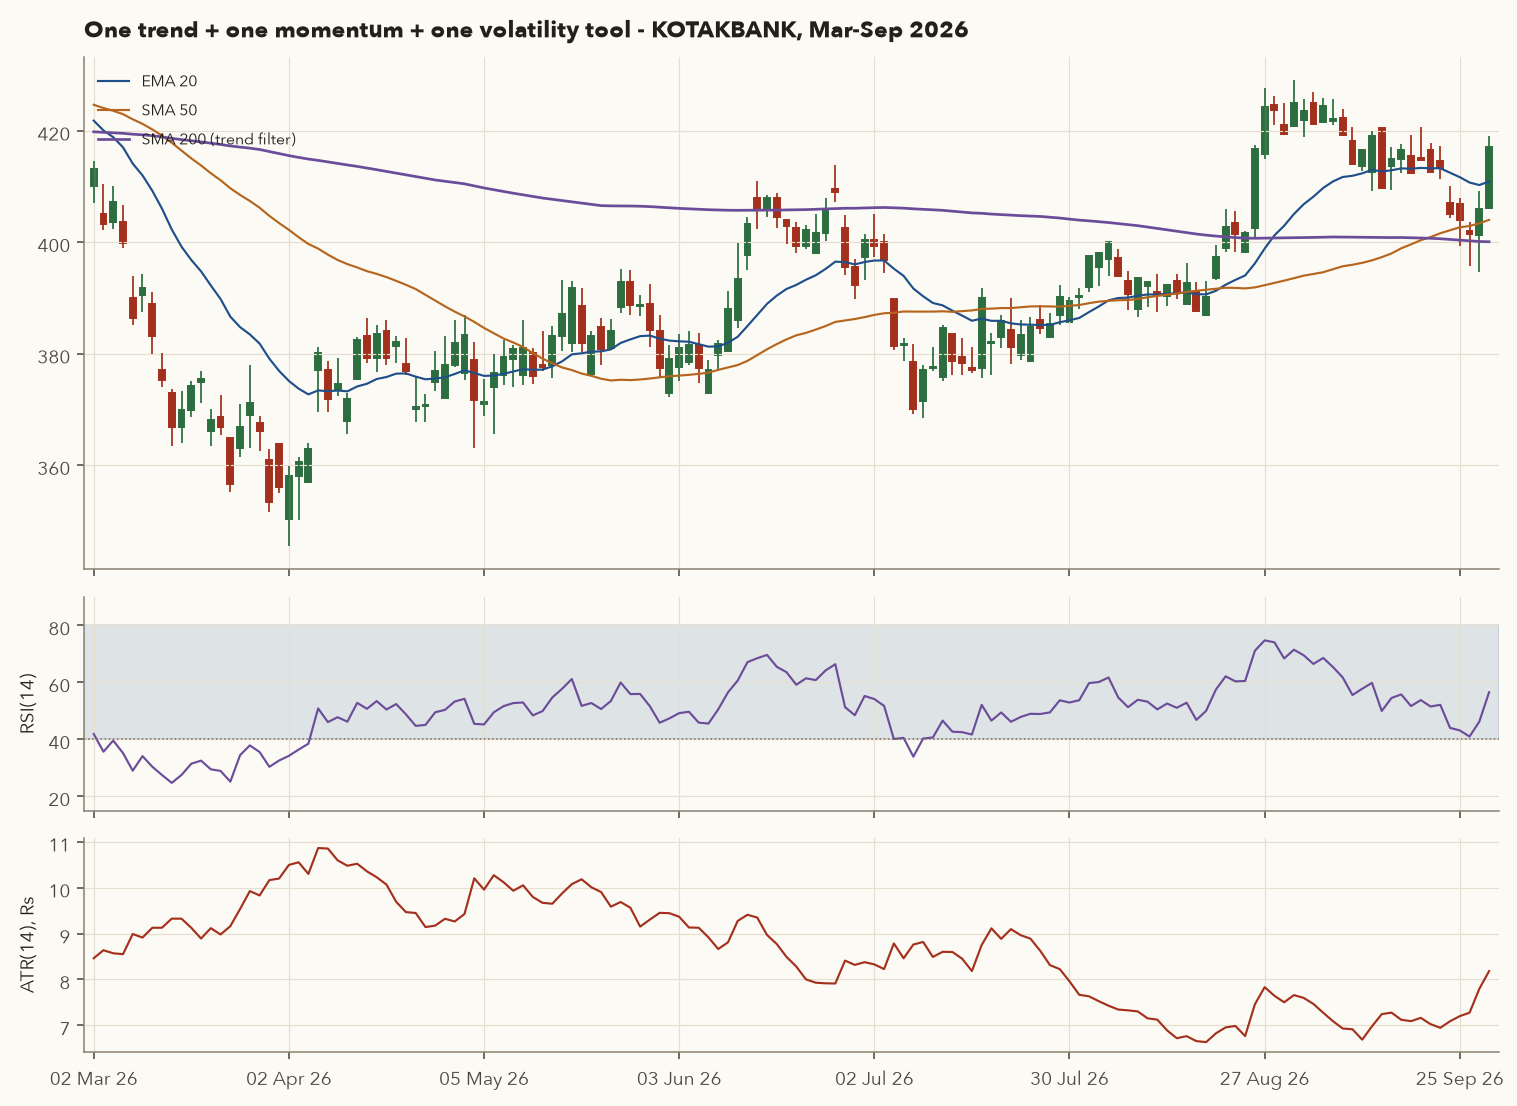This screenshot has width=1517, height=1106.
Task: Click the 05 May 26 date label
Action: (x=484, y=1079)
